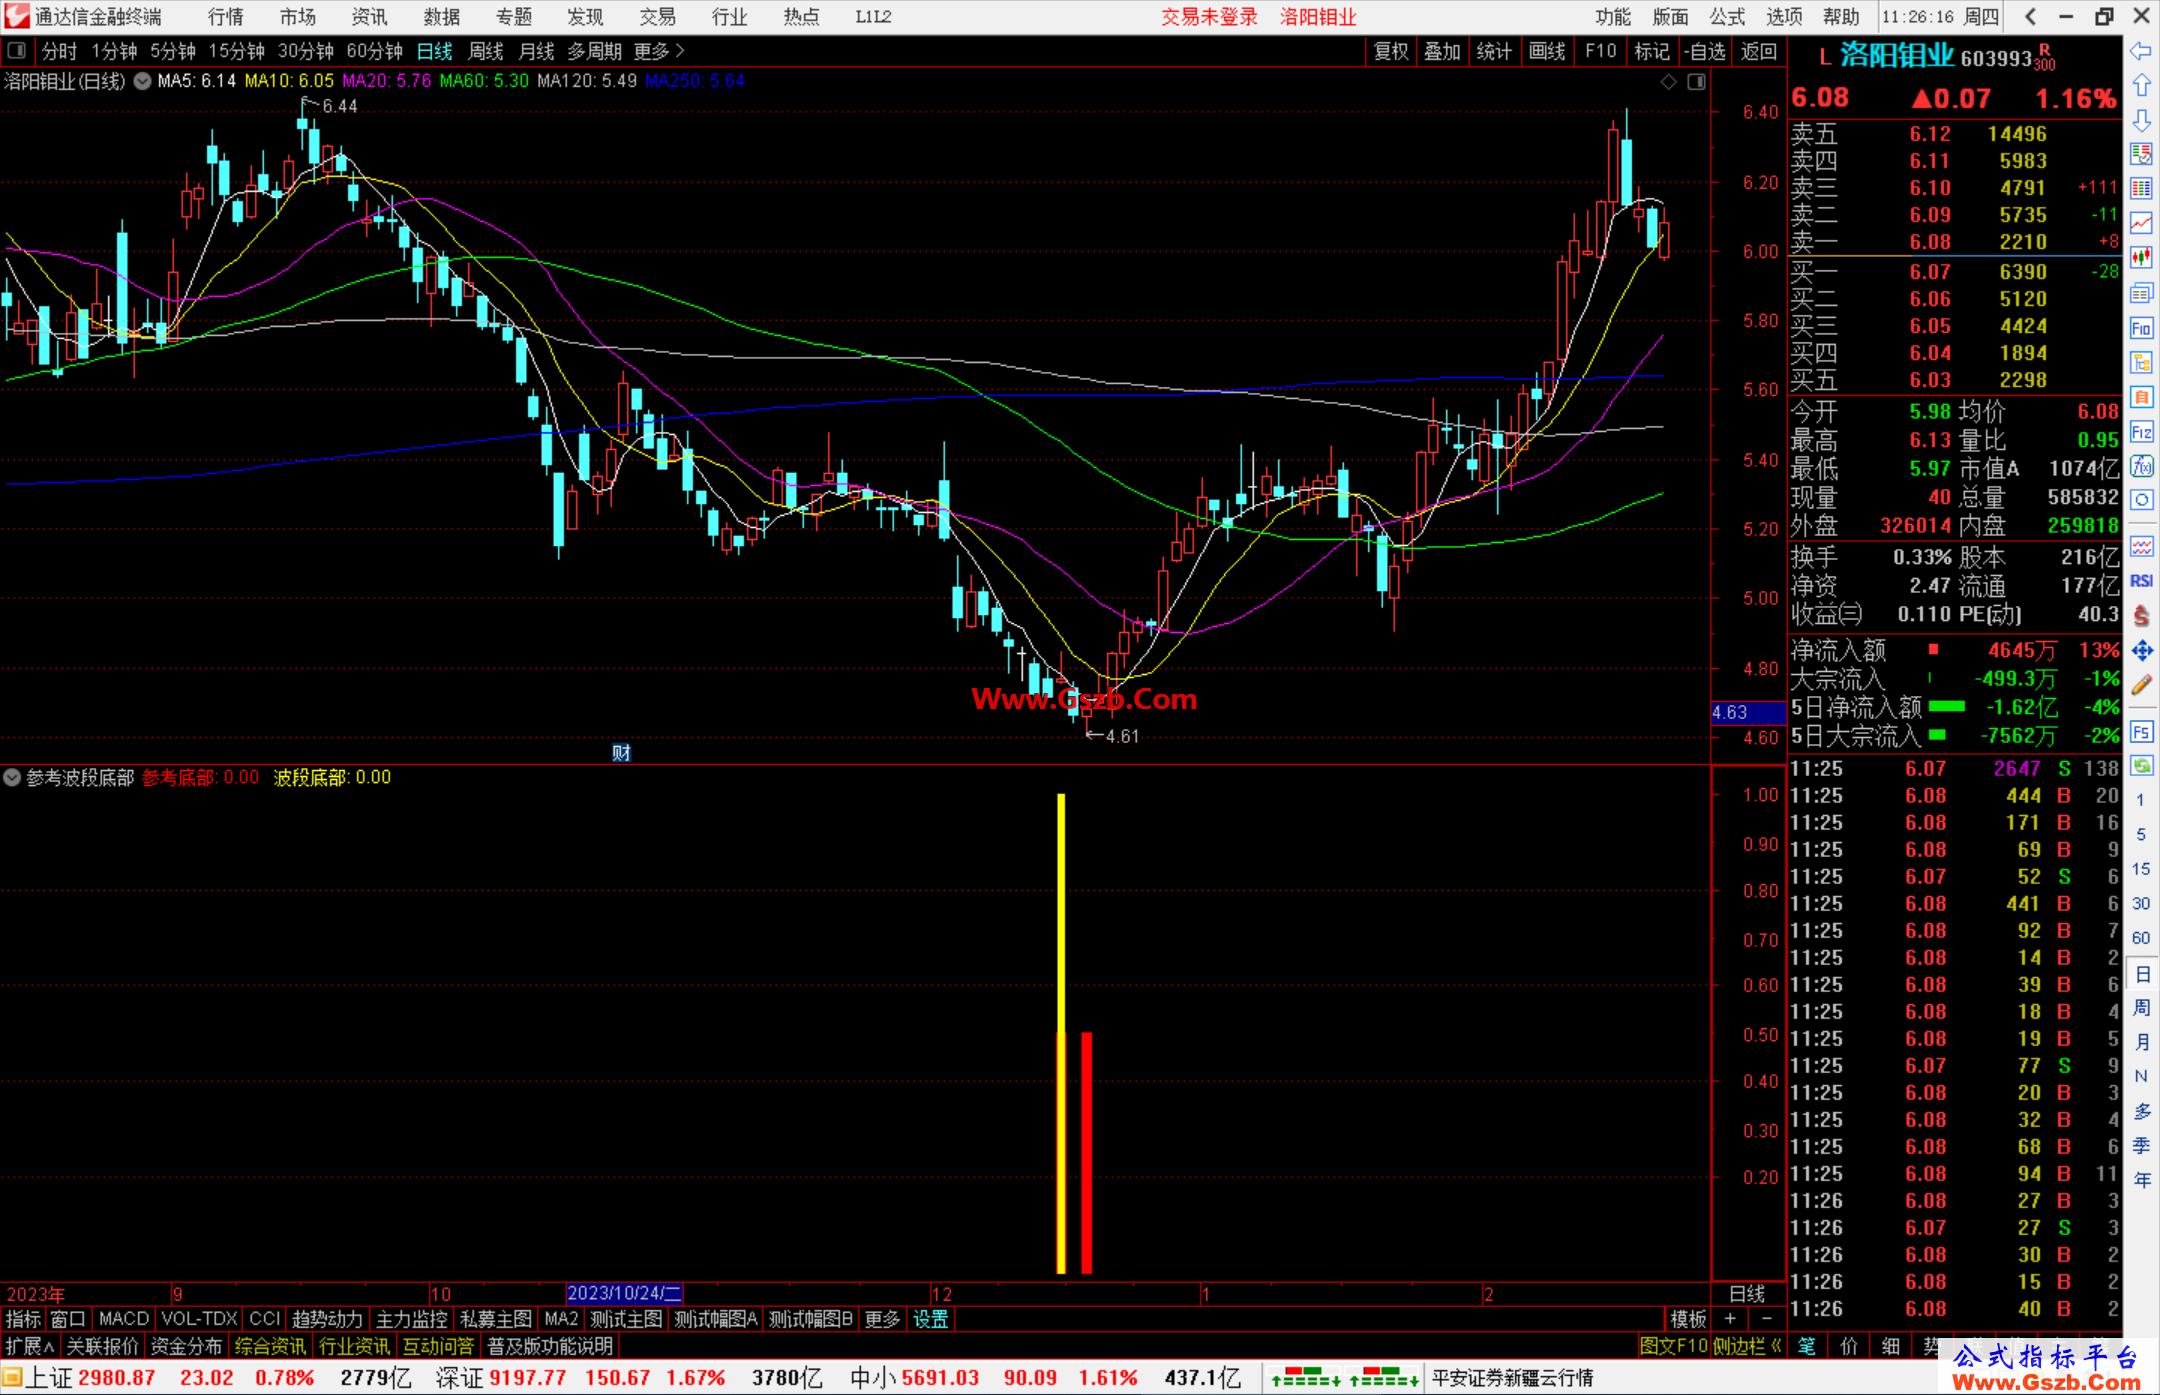This screenshot has height=1395, width=2160.
Task: Click the 2023/10/24 date marker on timeline
Action: [x=624, y=1293]
